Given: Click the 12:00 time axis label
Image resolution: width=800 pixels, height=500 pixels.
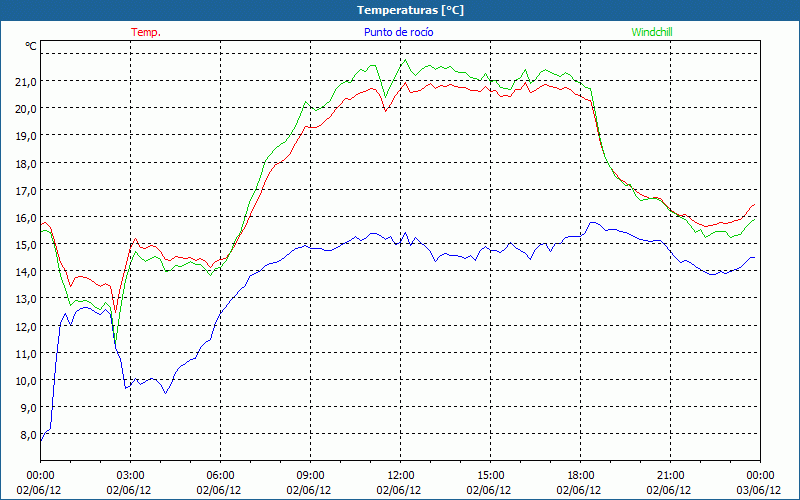Looking at the screenshot, I should (x=401, y=476).
